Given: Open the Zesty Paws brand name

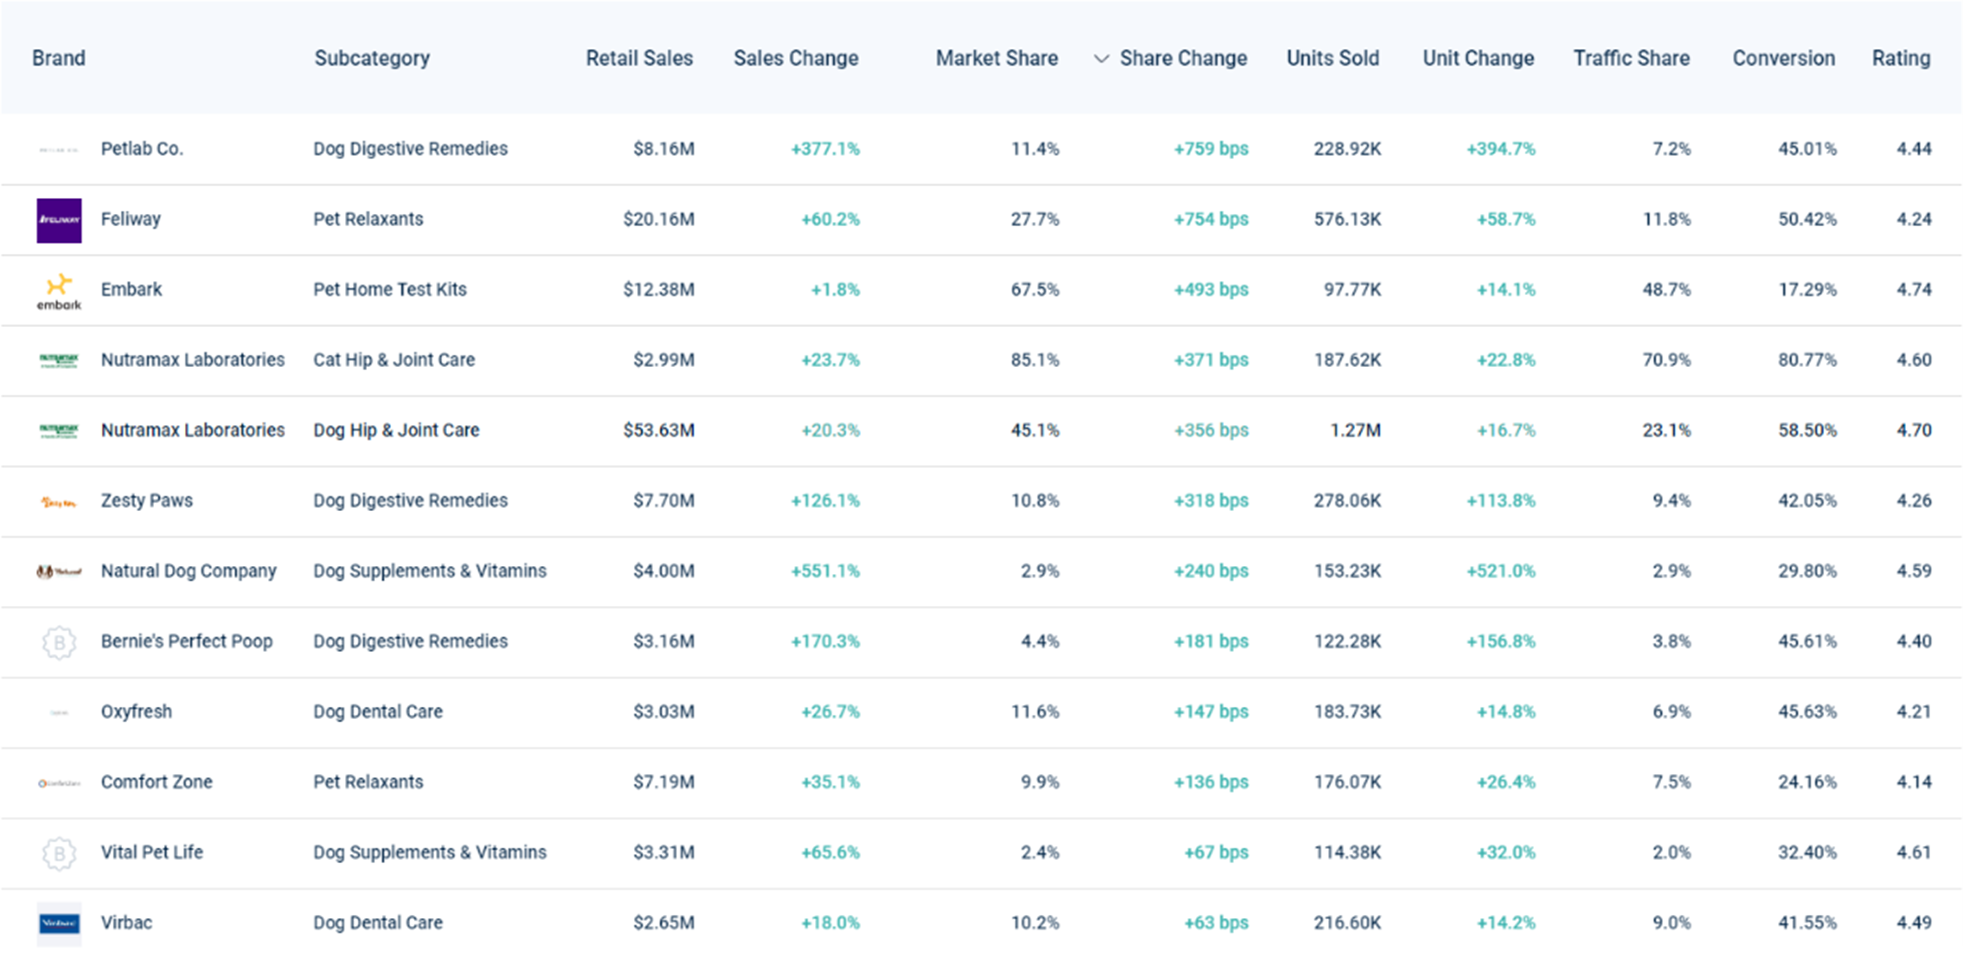Looking at the screenshot, I should pyautogui.click(x=147, y=500).
